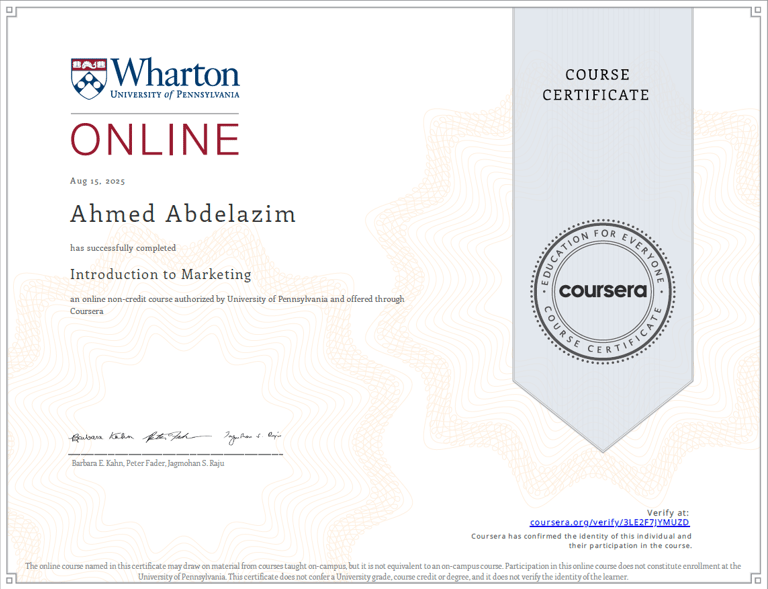
Task: Click 'Coursera has confirmed the identity' statement
Action: tap(581, 541)
